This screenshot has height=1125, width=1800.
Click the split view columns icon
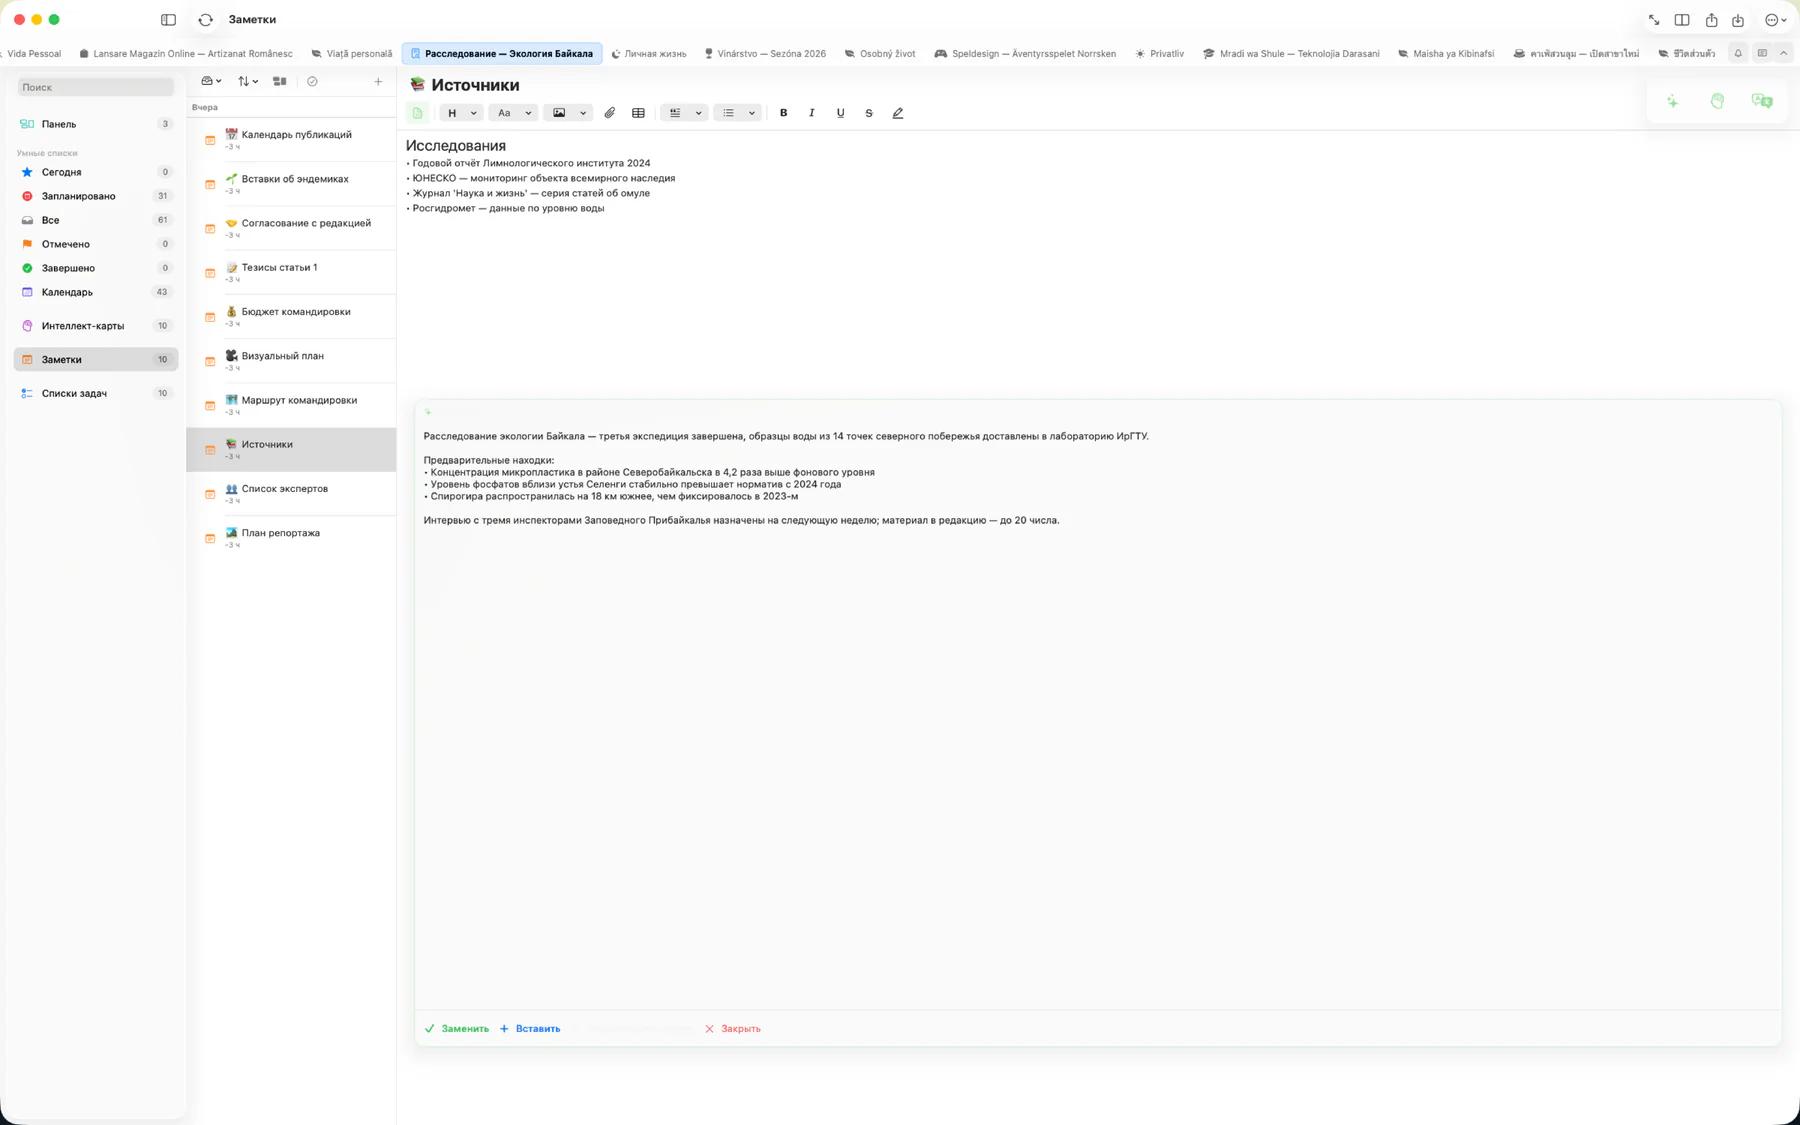[x=1682, y=20]
